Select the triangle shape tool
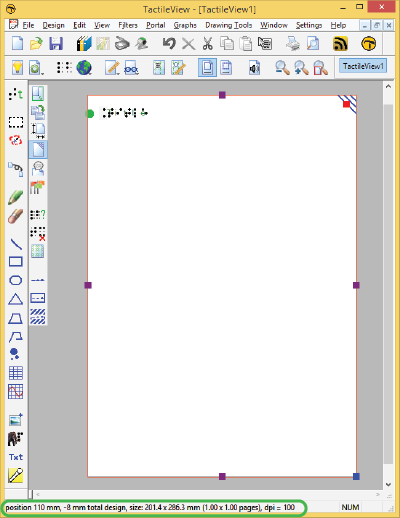Image resolution: width=400 pixels, height=518 pixels. click(x=15, y=299)
